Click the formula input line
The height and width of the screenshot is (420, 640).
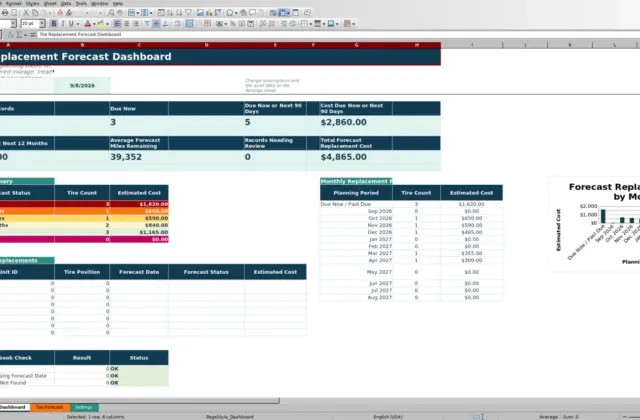click(339, 35)
